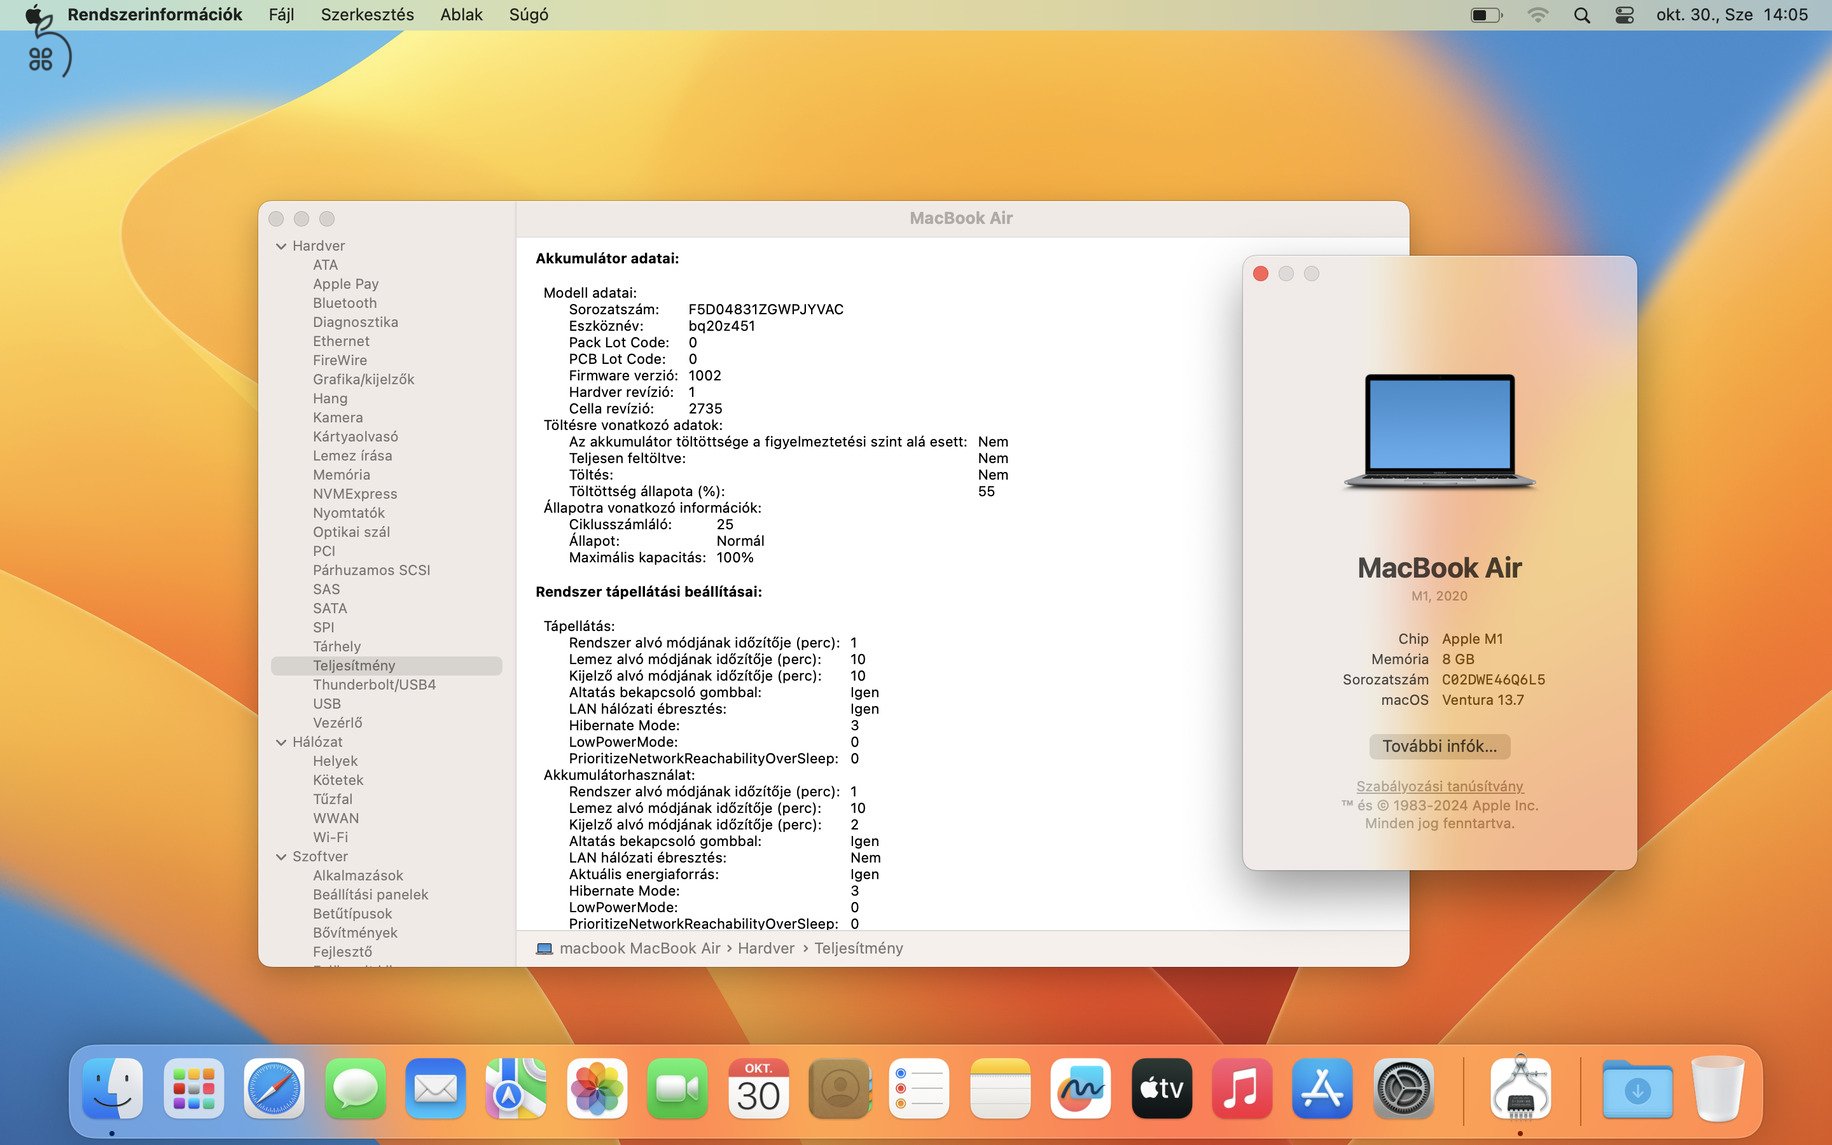Close the About MacBook Air window

1261,274
